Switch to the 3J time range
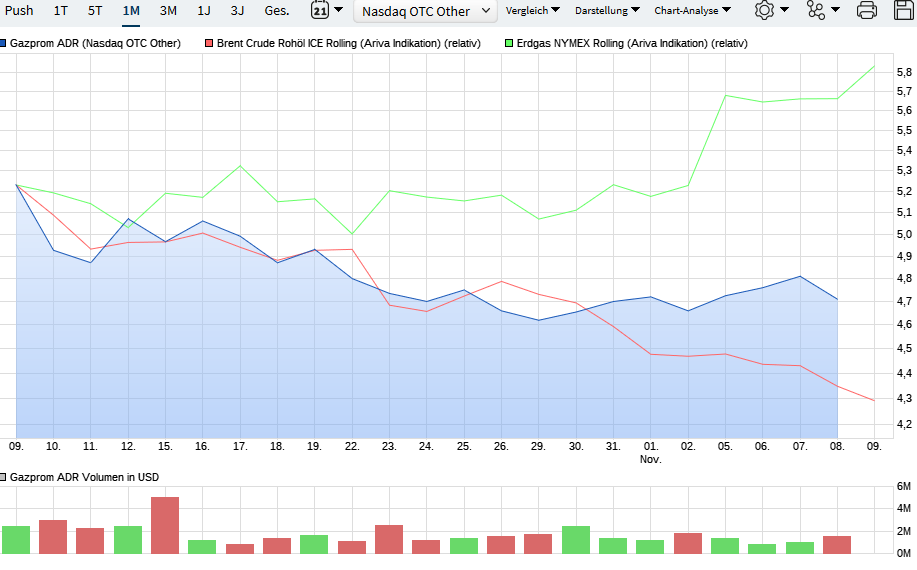917x570 pixels. click(237, 11)
